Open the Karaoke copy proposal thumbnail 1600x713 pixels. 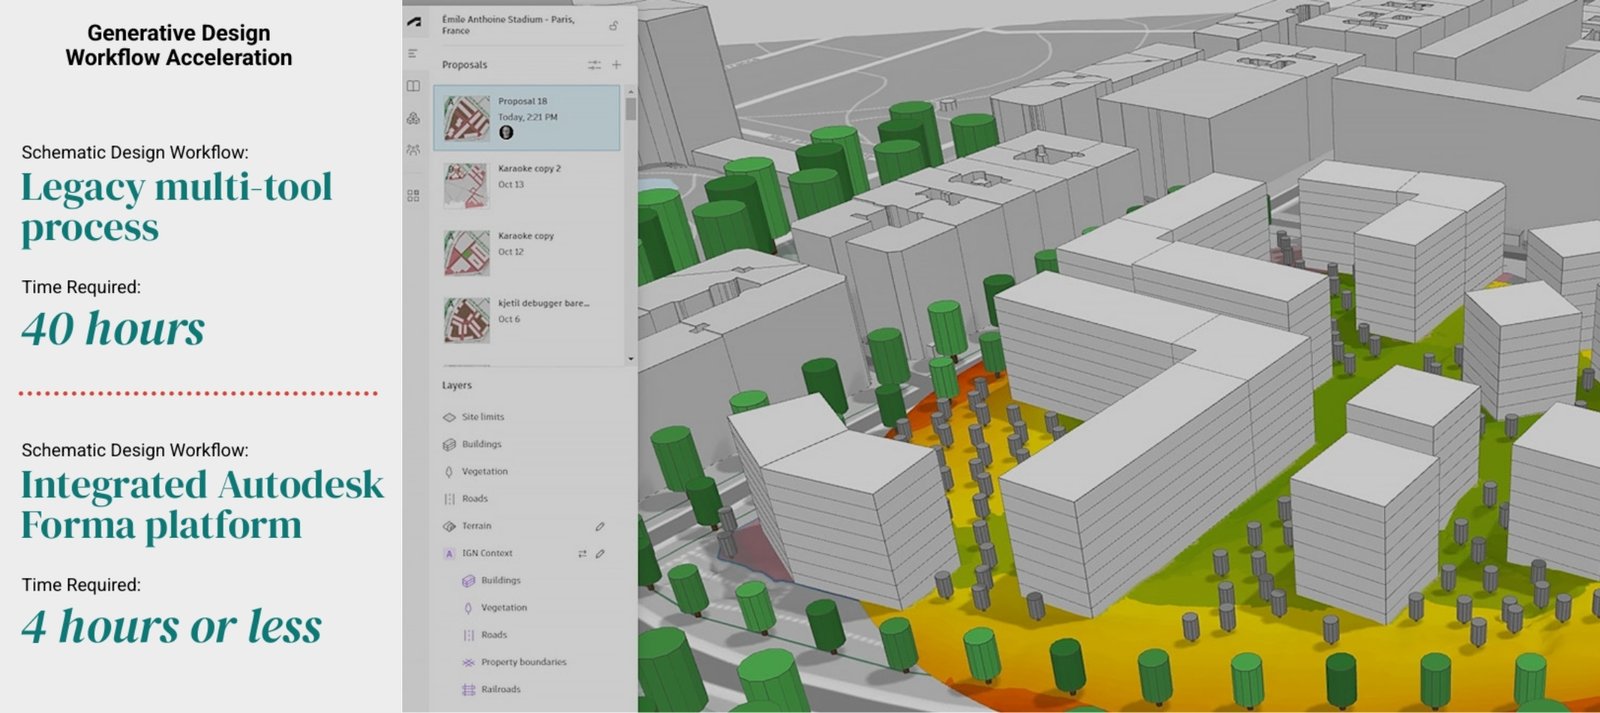(x=466, y=253)
